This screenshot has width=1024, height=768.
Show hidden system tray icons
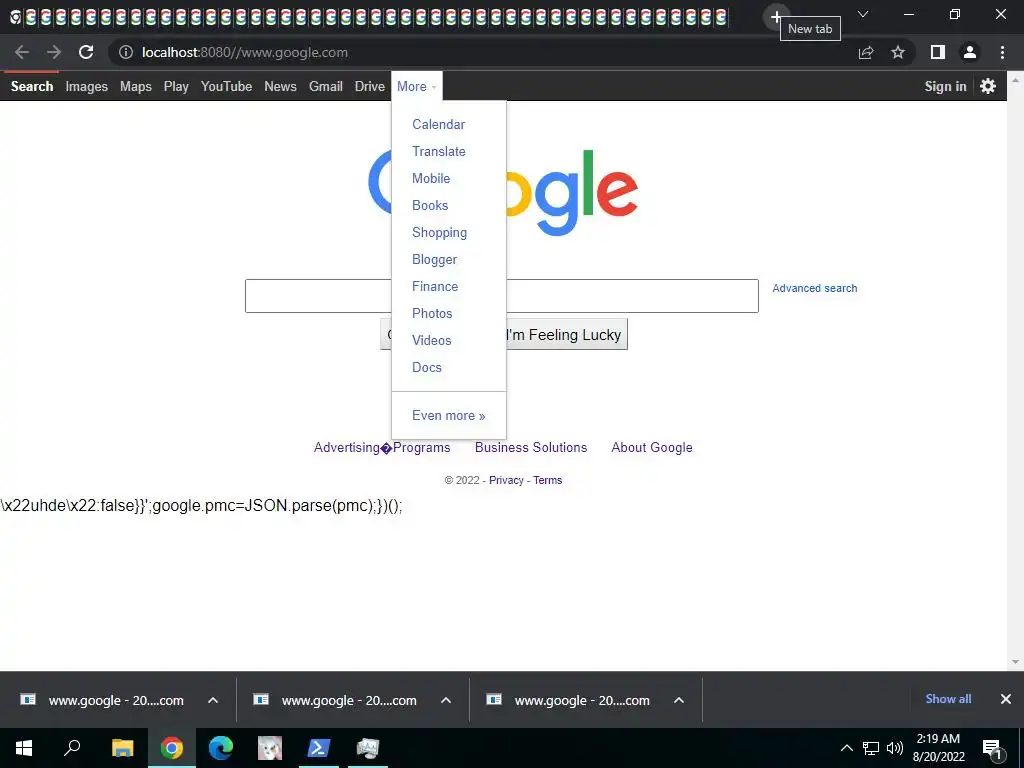click(x=846, y=748)
